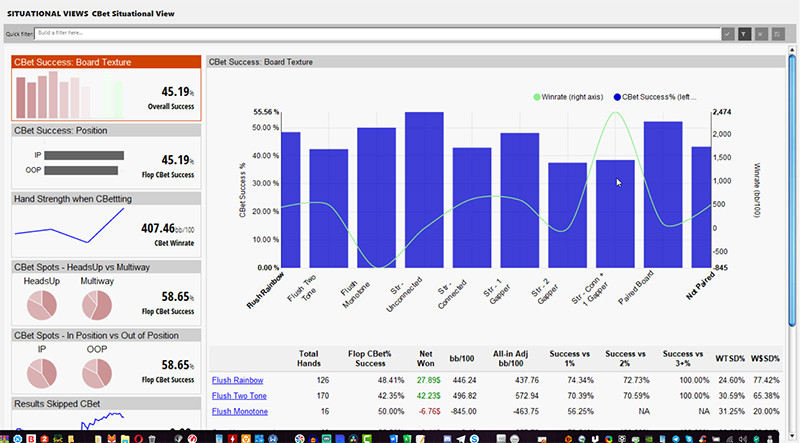Open the Results Skipped CBet panel

click(106, 404)
